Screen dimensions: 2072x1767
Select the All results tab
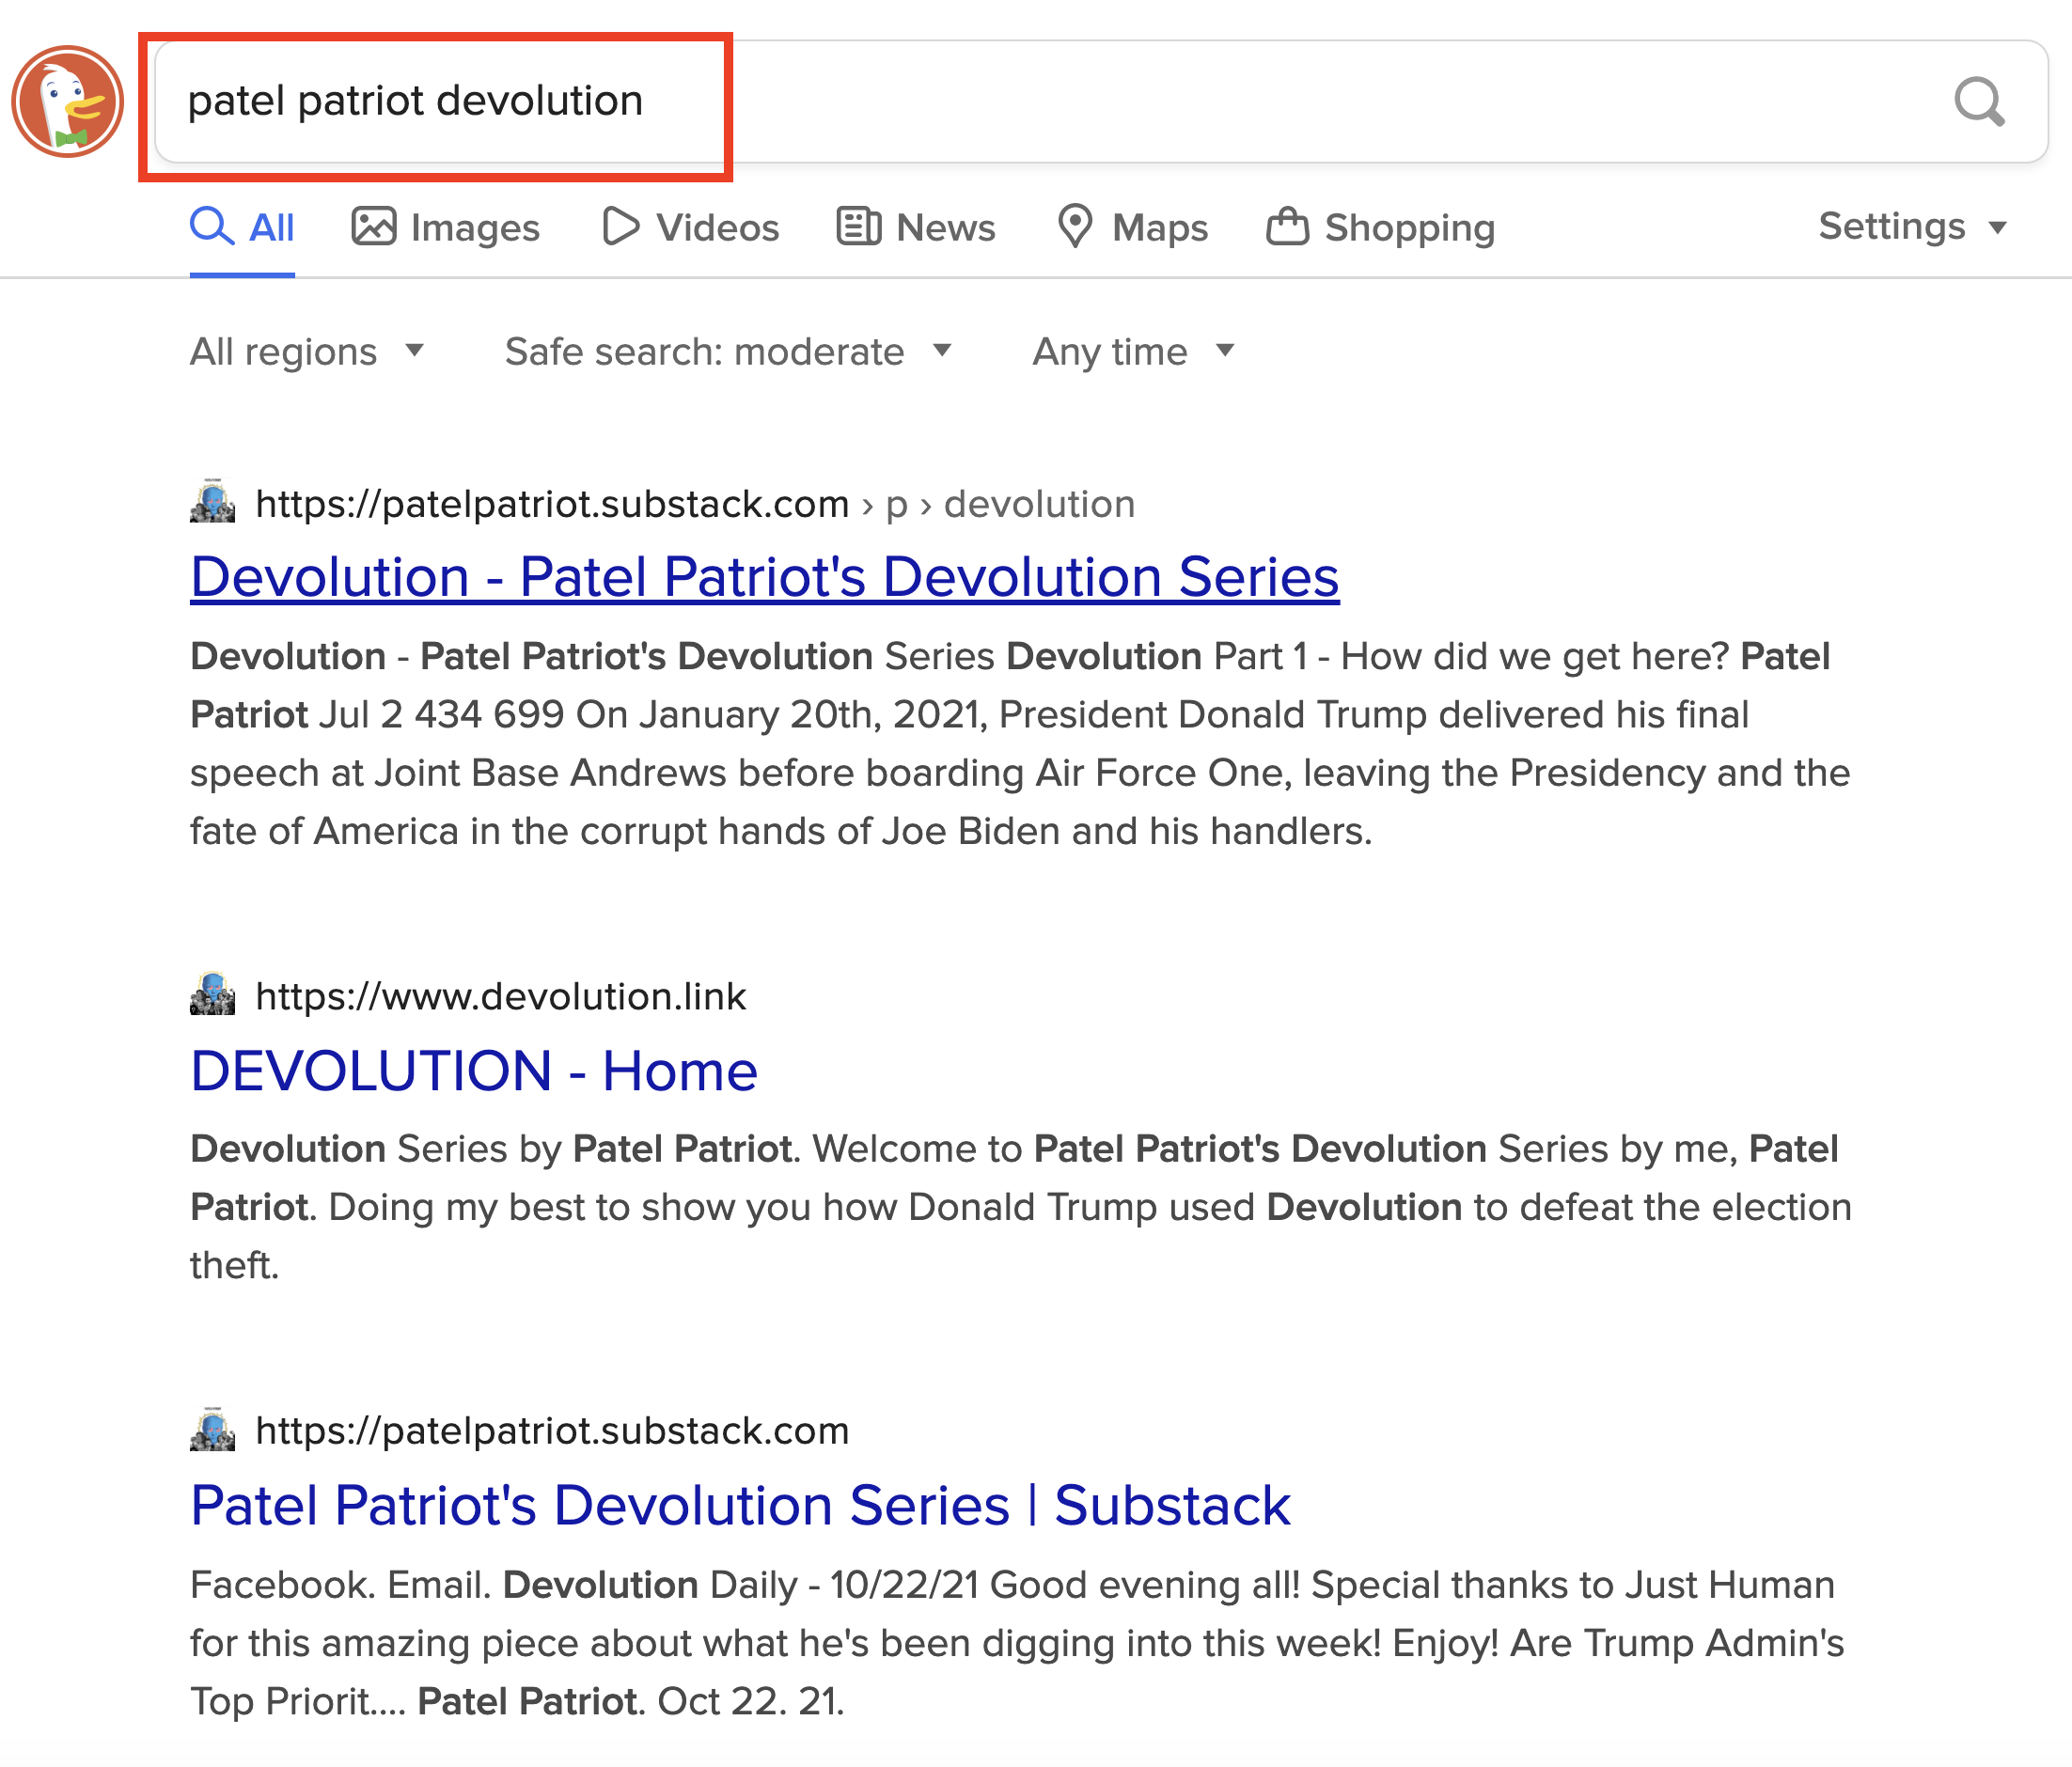[242, 227]
